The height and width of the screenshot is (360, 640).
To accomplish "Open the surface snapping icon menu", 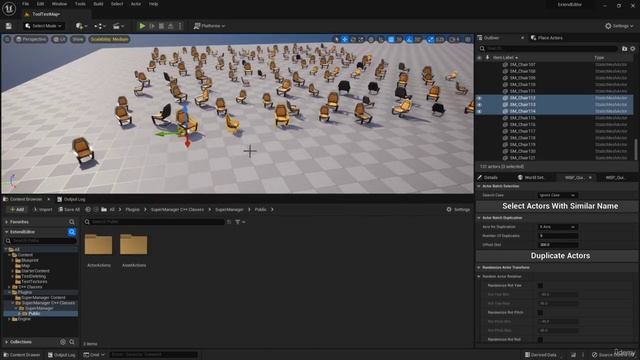I will tap(381, 39).
